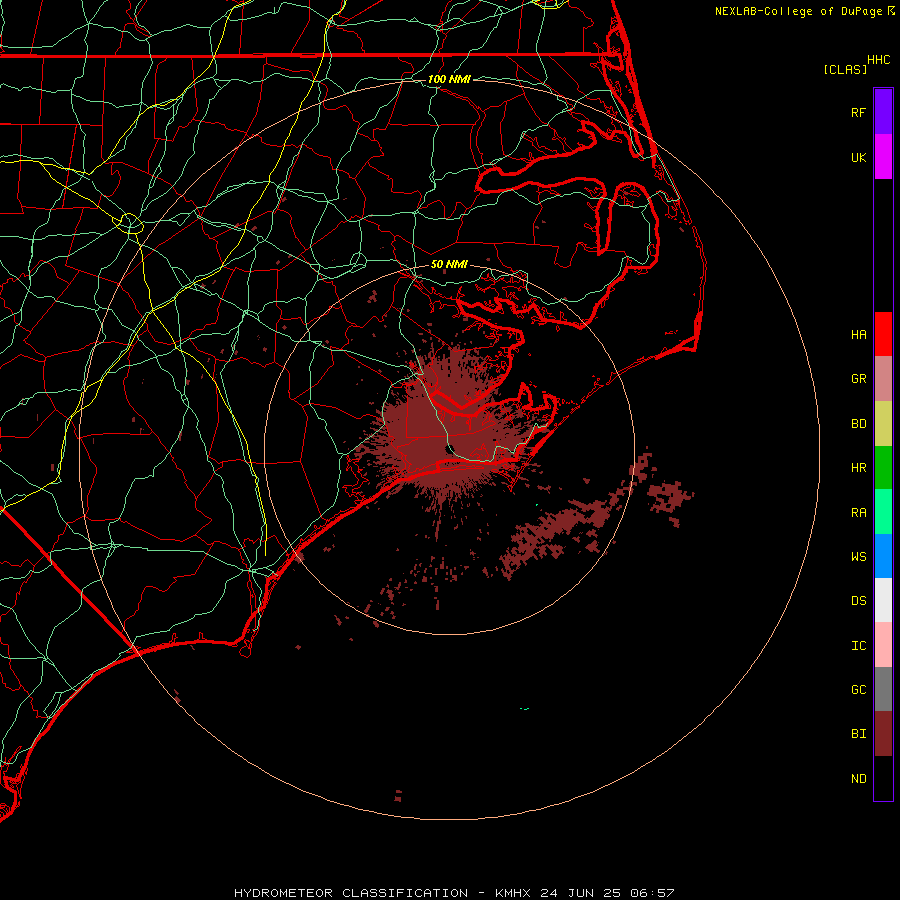Click the IC pink legend swatch
This screenshot has width=900, height=900.
(x=883, y=645)
